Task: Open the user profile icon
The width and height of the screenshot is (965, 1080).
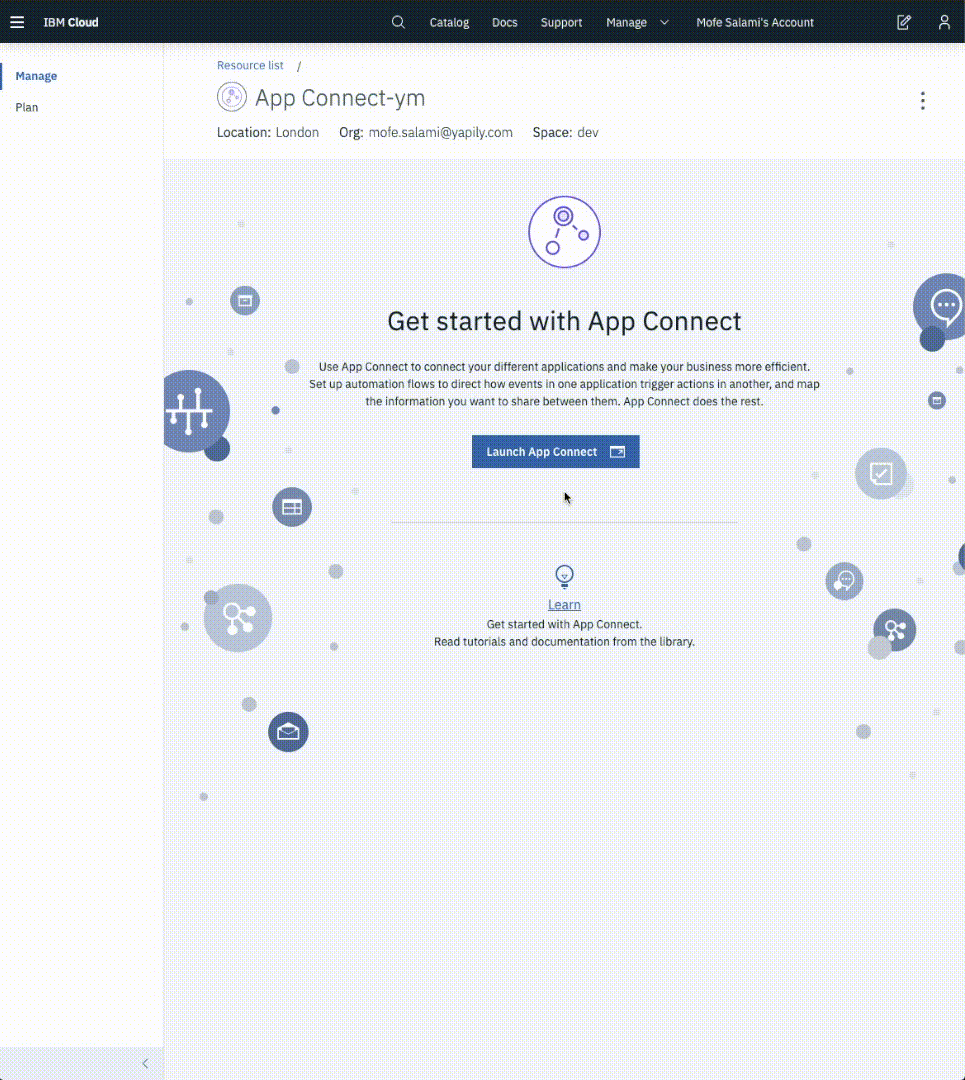Action: (944, 22)
